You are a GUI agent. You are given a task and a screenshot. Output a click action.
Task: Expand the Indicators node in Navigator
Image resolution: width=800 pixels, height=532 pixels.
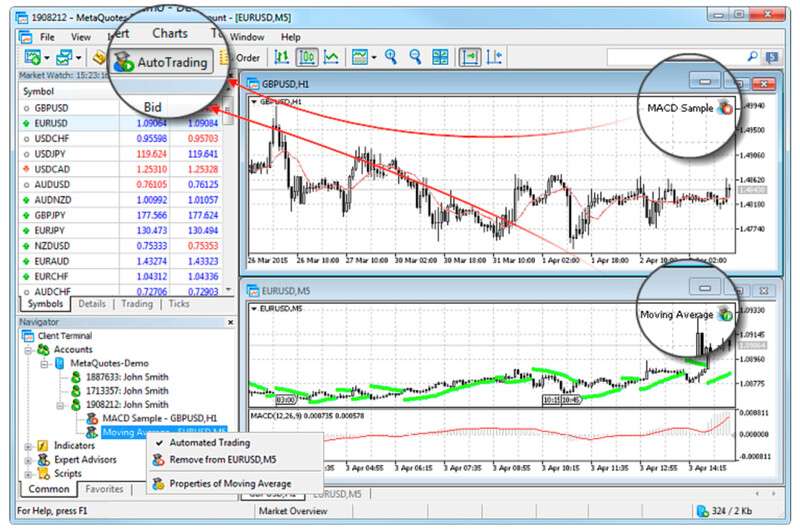(28, 446)
